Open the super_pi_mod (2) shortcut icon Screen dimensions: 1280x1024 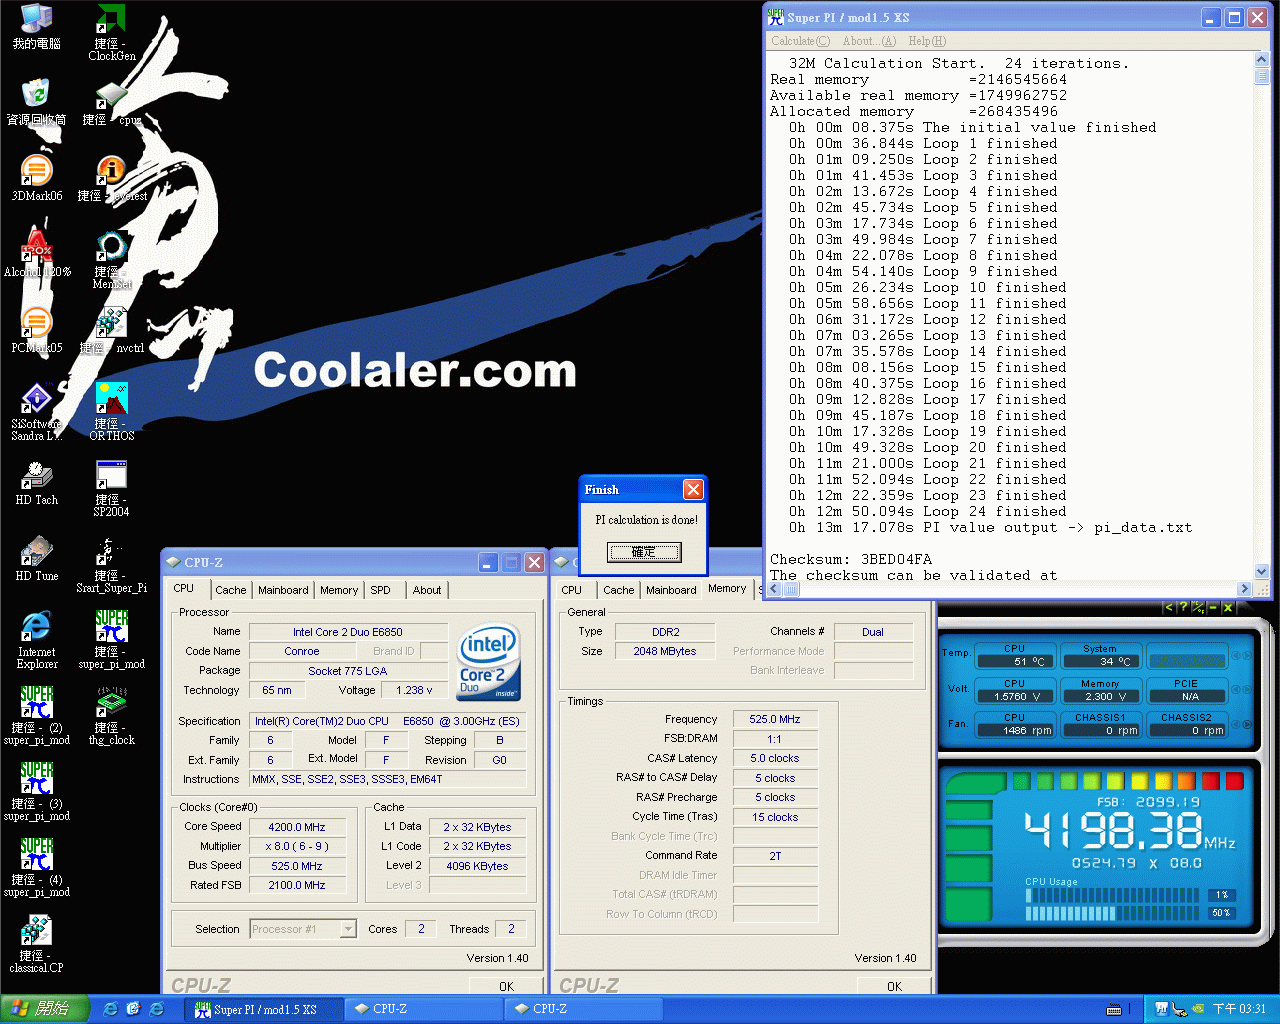37,717
